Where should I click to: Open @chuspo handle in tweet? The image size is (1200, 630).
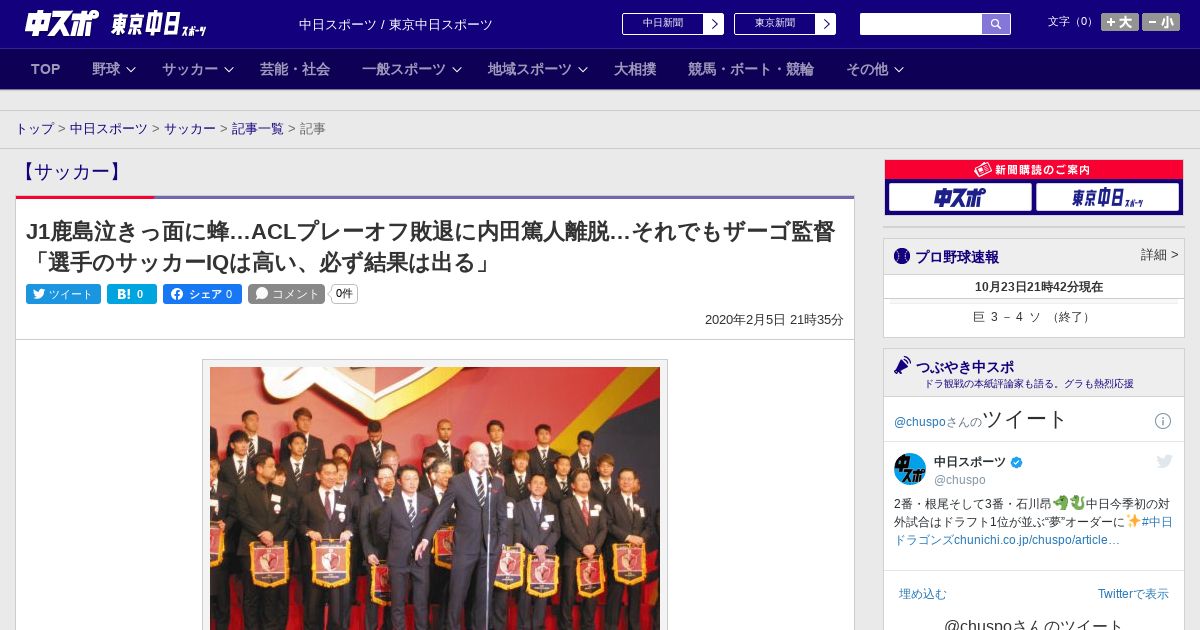[x=960, y=480]
